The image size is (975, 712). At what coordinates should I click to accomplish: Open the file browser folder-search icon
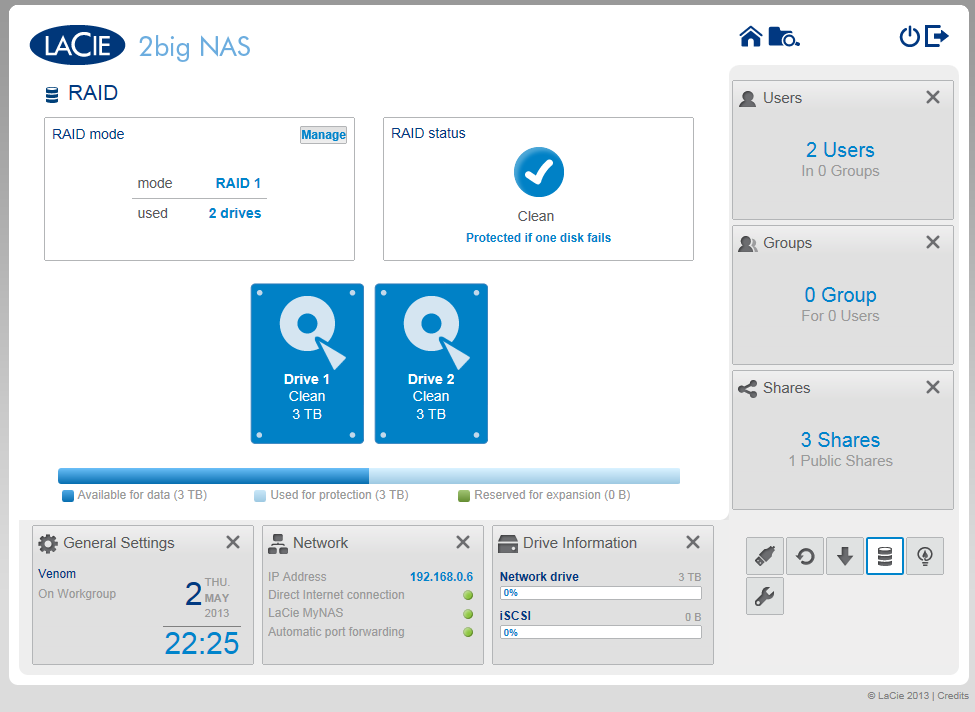point(784,37)
